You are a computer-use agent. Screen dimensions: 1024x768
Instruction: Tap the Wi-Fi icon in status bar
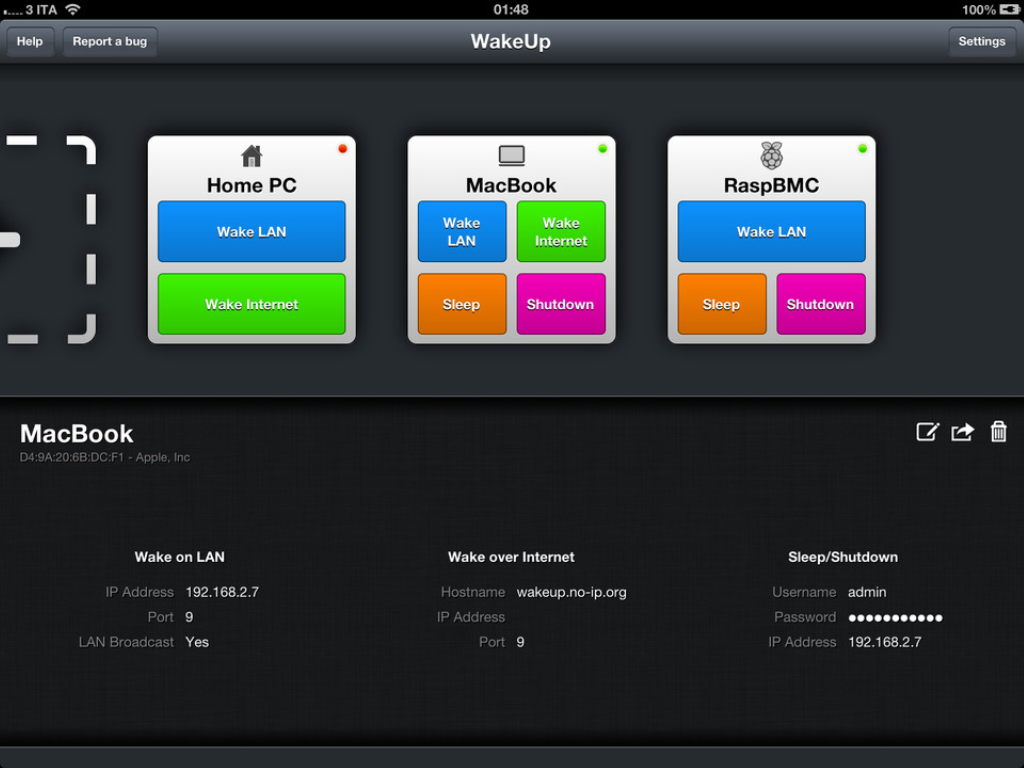click(73, 10)
